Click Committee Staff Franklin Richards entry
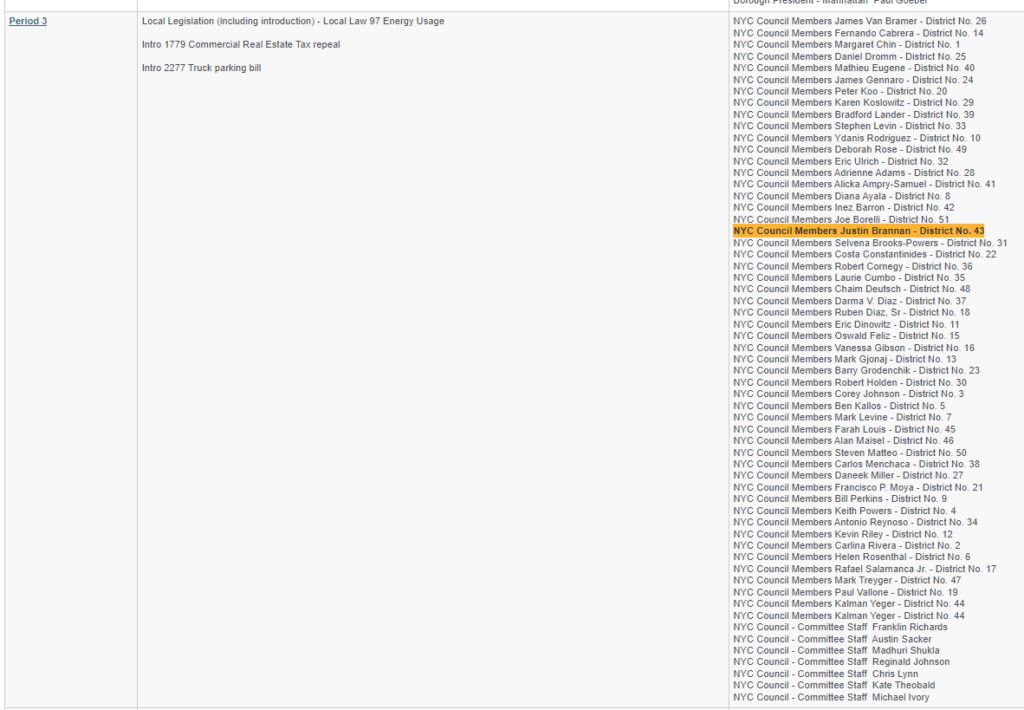This screenshot has width=1024, height=710. pos(840,627)
